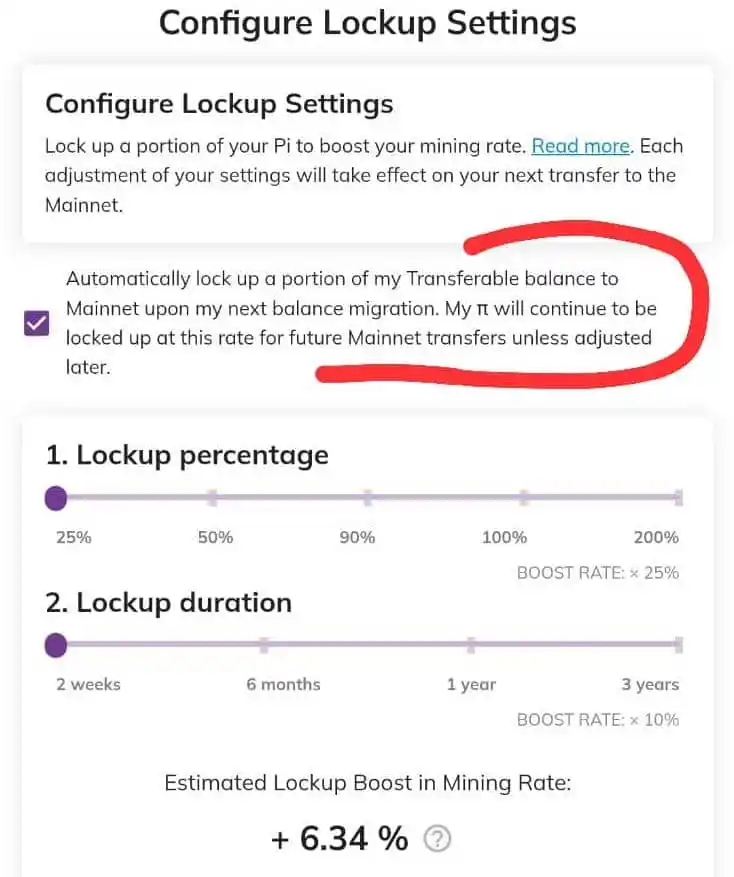Click the 2 weeks duration handle
Screen dimensions: 734x877
pyautogui.click(x=56, y=645)
